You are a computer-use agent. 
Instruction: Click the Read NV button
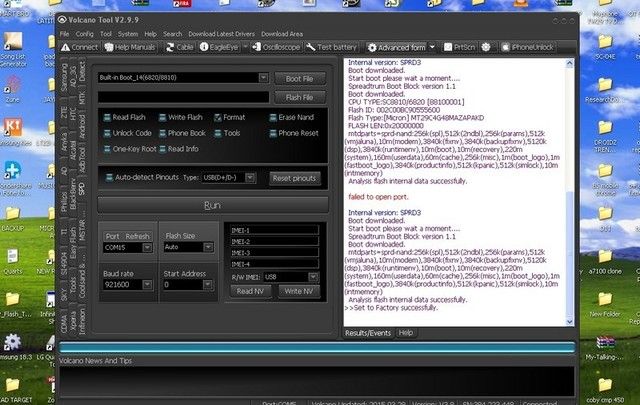pyautogui.click(x=251, y=292)
